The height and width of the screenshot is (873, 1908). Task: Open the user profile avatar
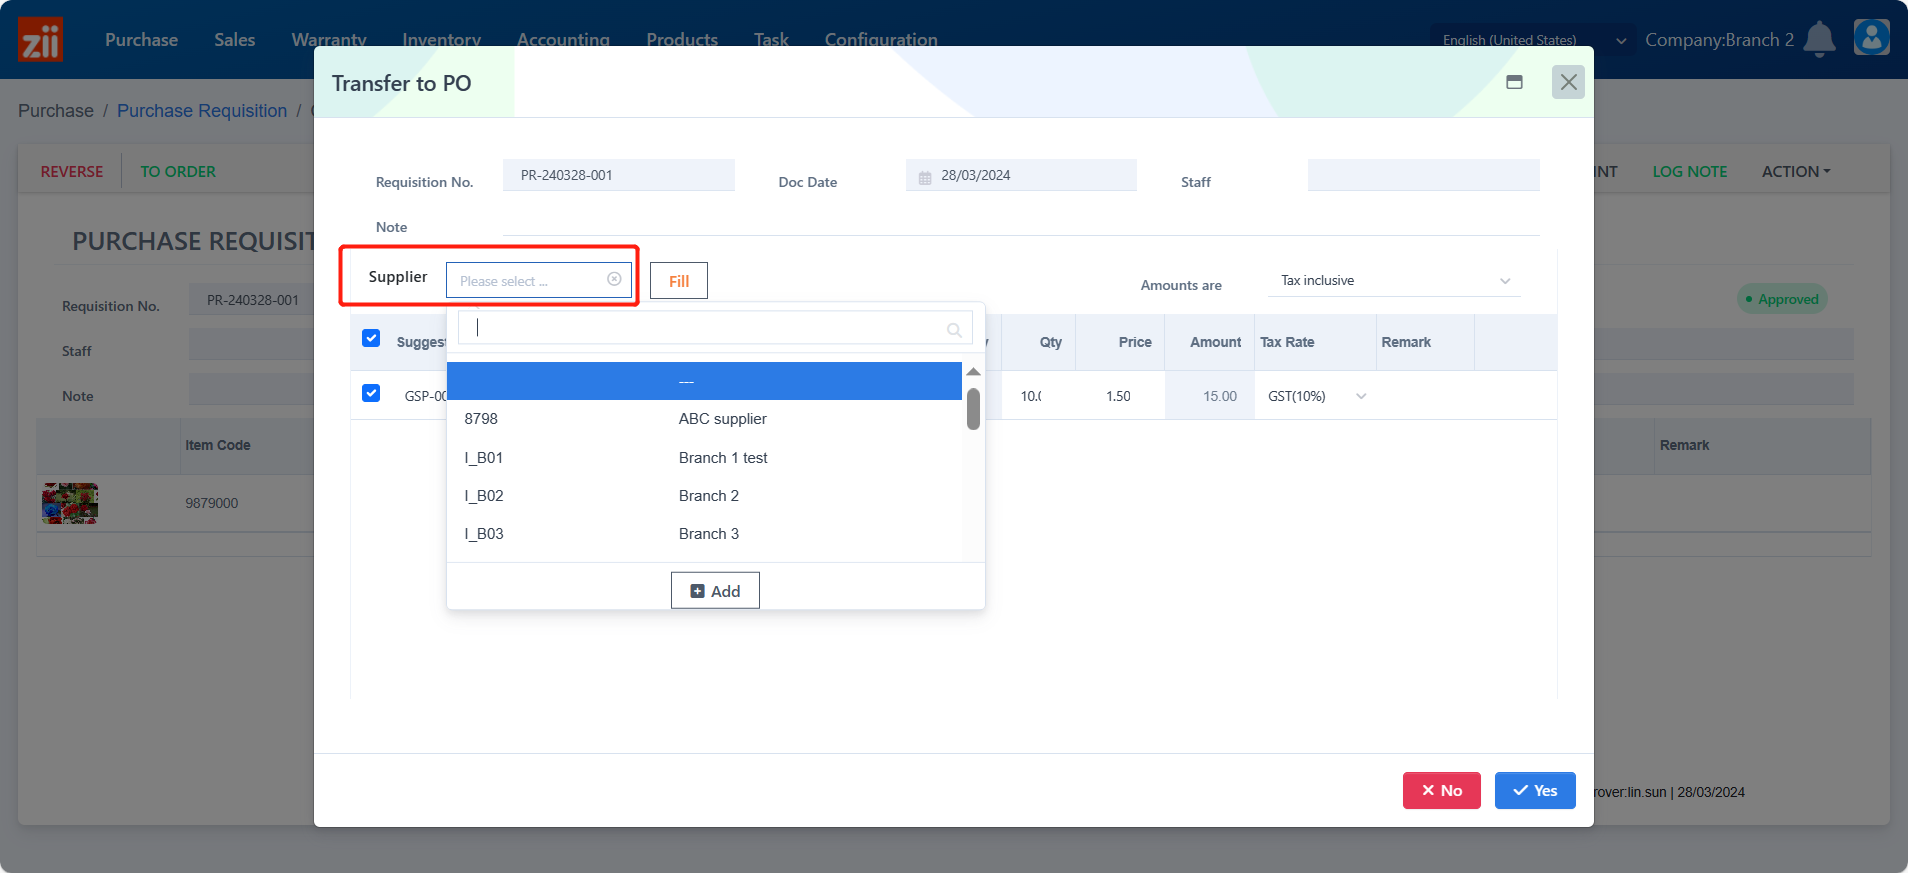coord(1871,38)
